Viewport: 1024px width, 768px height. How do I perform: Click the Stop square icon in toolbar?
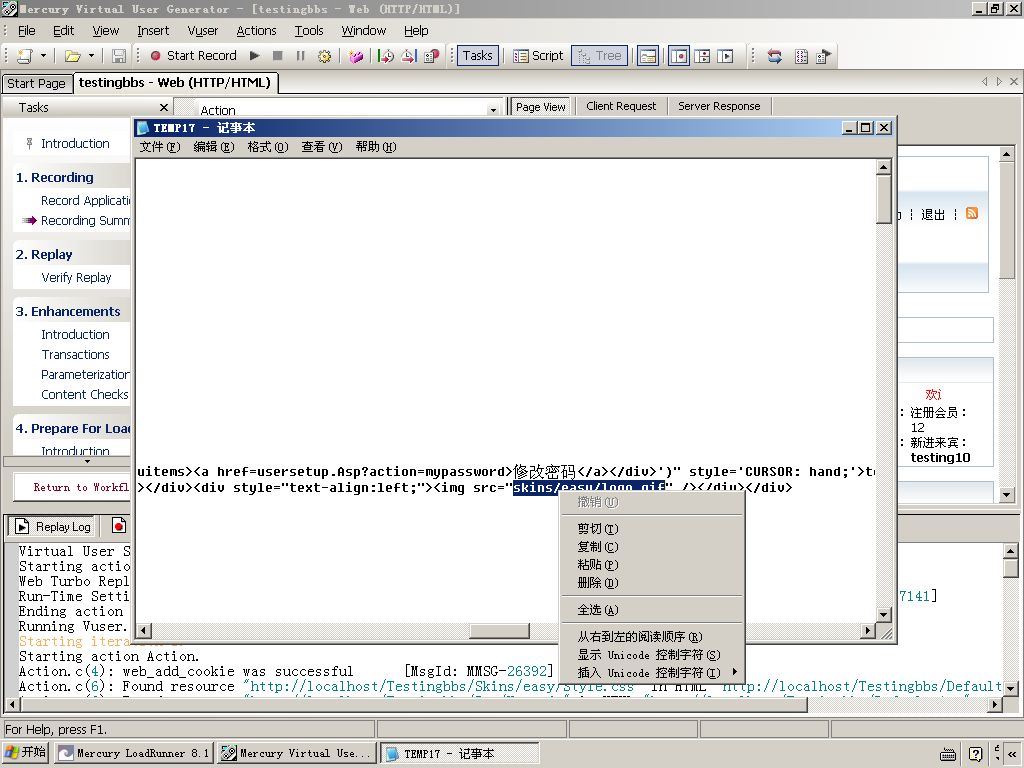(278, 56)
